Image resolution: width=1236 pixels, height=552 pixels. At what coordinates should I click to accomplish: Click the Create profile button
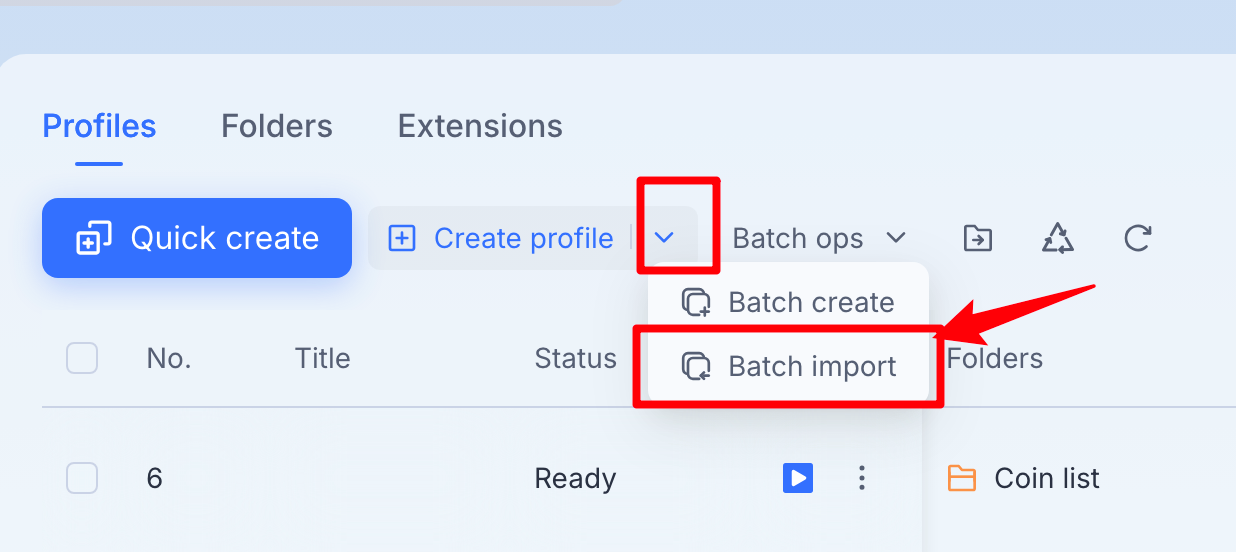point(501,238)
